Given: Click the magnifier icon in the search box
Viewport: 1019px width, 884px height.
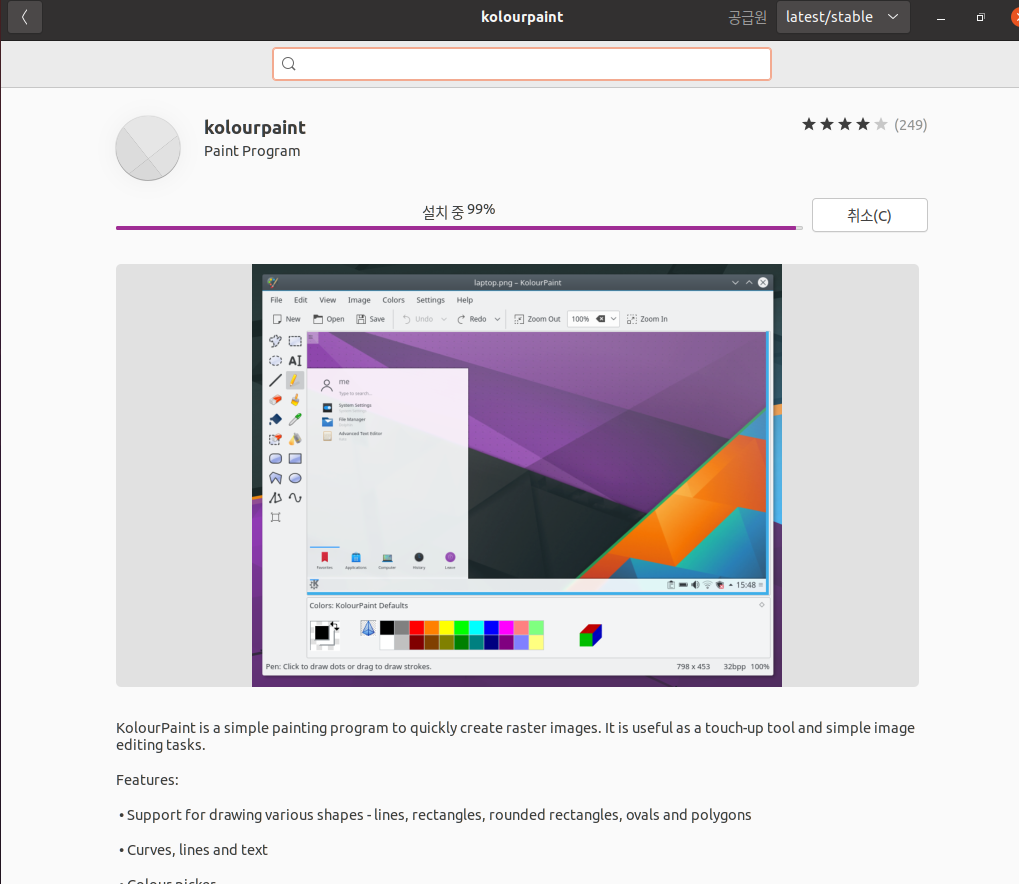Looking at the screenshot, I should [x=289, y=64].
